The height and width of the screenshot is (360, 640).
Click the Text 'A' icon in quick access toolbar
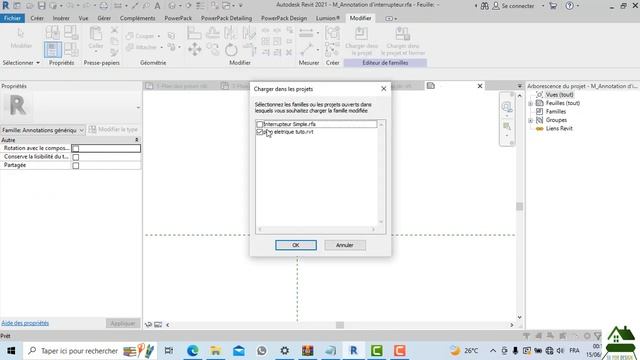[x=157, y=6]
